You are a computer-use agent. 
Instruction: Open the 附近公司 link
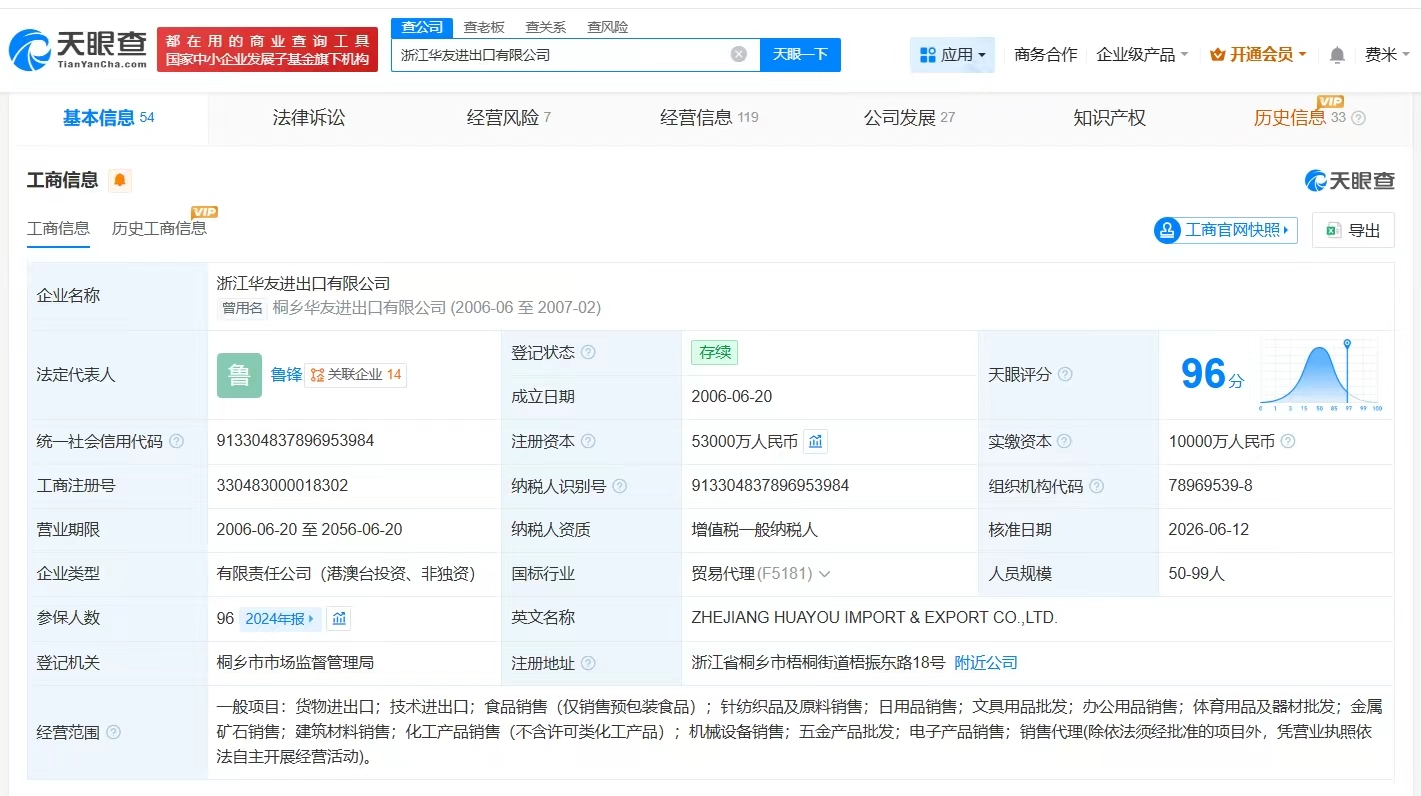coord(986,663)
